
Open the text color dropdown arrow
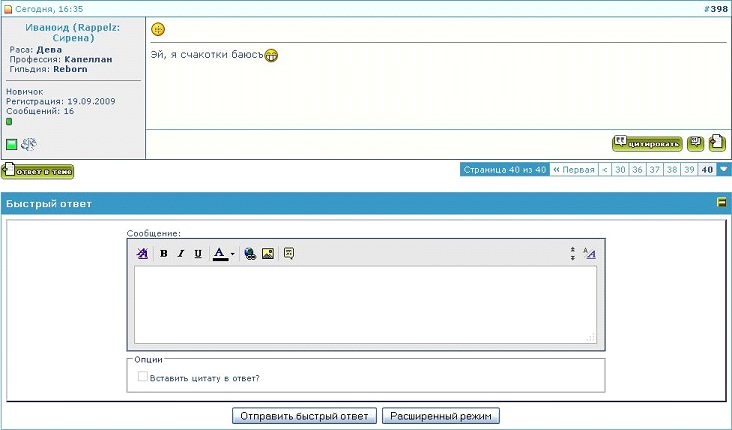(x=232, y=254)
